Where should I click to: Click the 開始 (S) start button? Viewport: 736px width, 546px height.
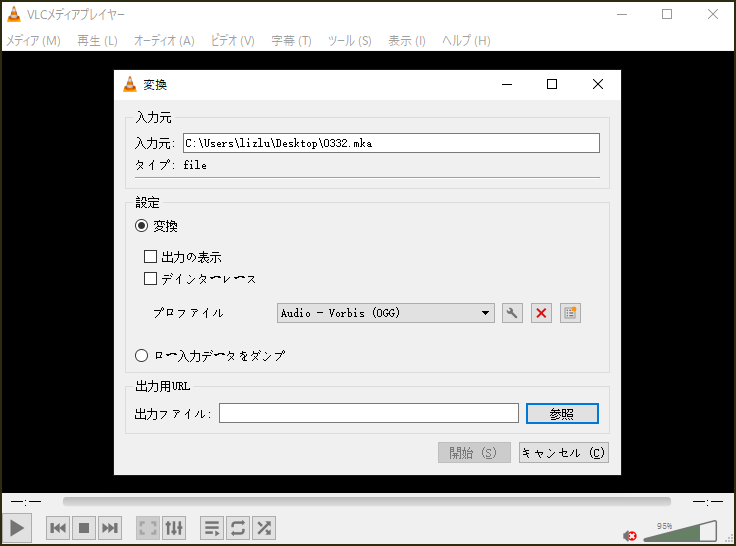(474, 453)
